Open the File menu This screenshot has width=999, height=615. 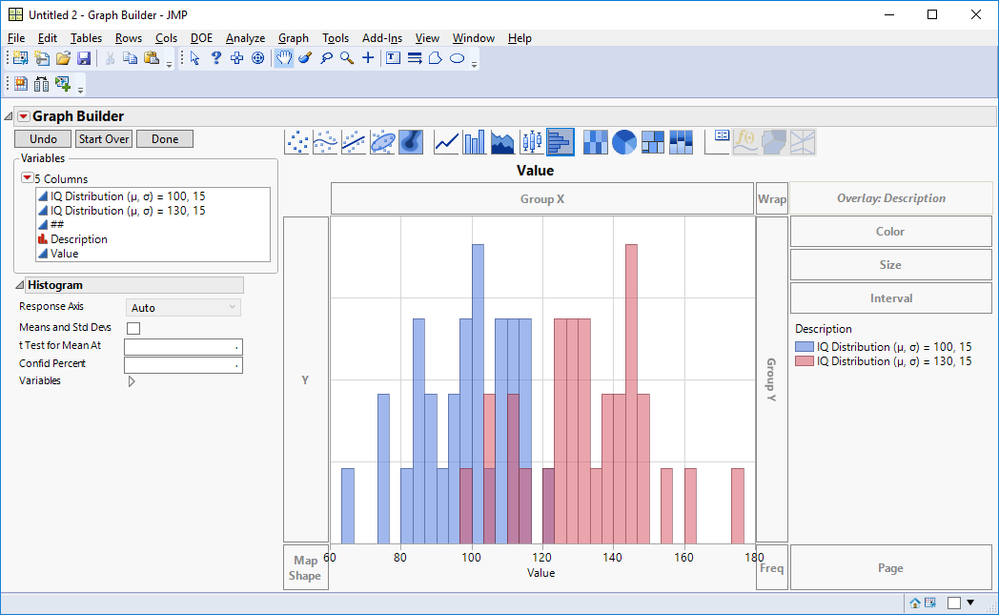click(16, 38)
